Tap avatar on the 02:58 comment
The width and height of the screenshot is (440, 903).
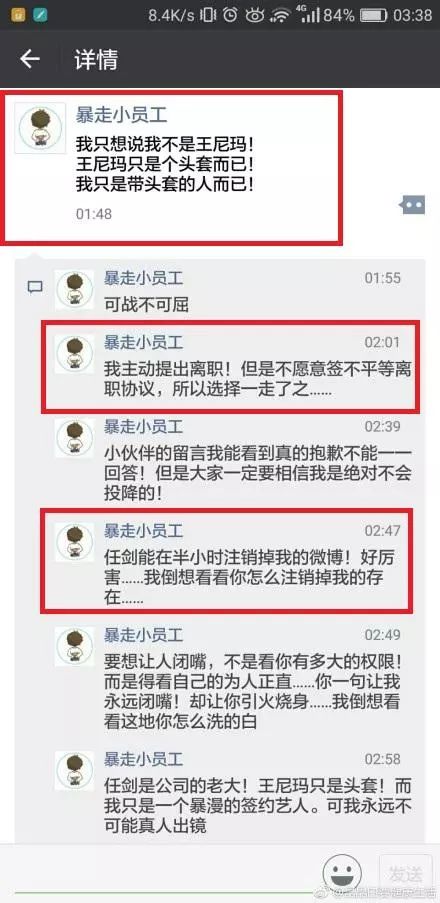pos(74,771)
